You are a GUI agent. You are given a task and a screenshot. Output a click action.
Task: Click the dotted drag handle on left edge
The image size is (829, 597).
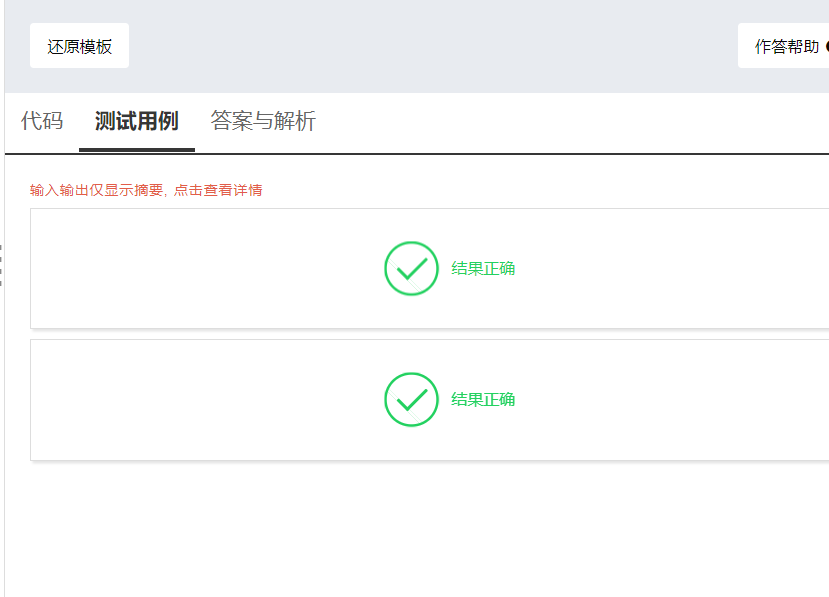coord(1,266)
